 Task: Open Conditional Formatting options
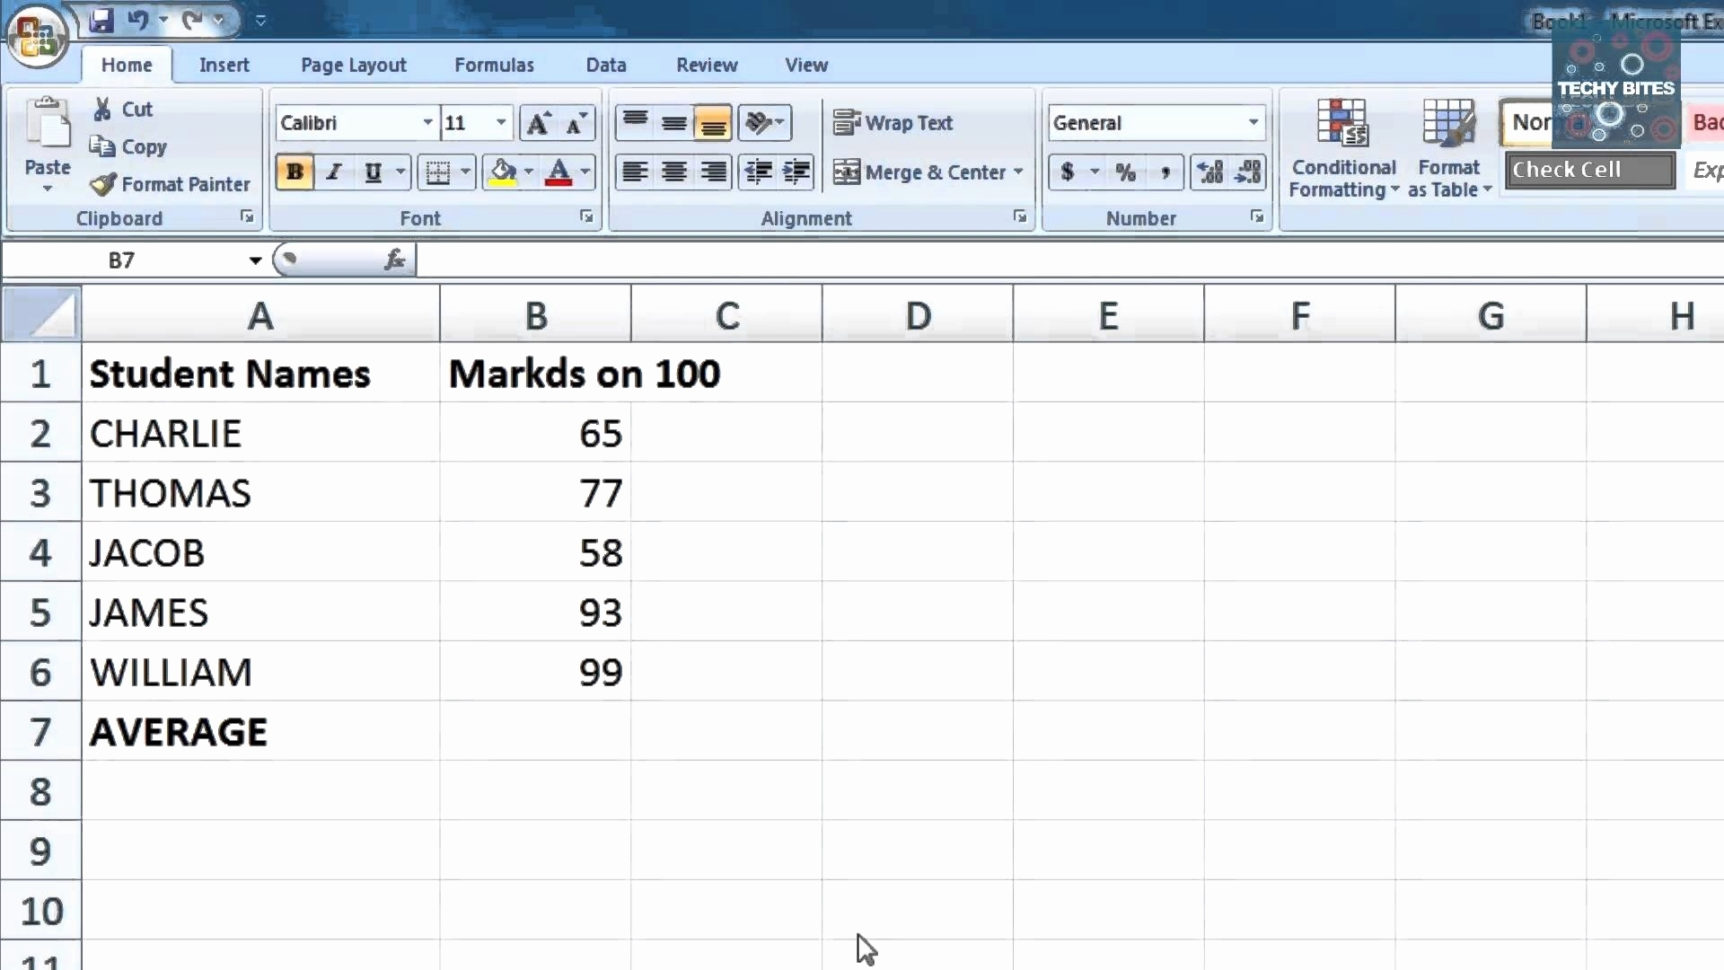coord(1343,150)
